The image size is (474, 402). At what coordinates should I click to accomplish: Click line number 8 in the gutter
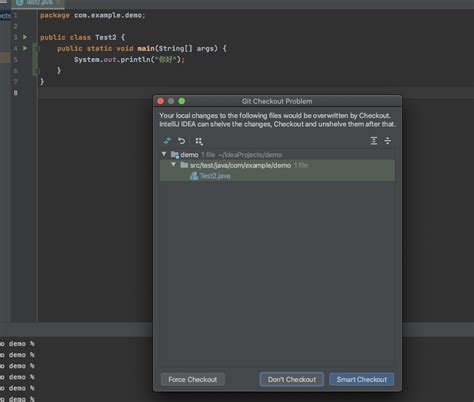[x=15, y=93]
